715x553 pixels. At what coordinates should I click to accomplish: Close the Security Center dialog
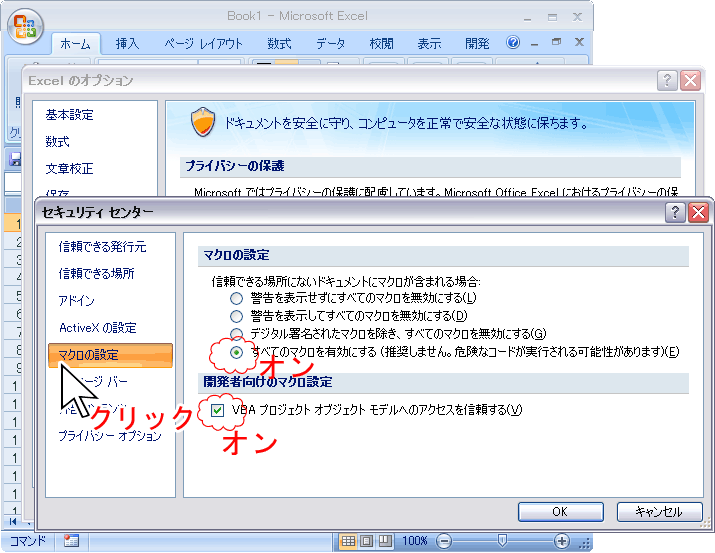(698, 212)
